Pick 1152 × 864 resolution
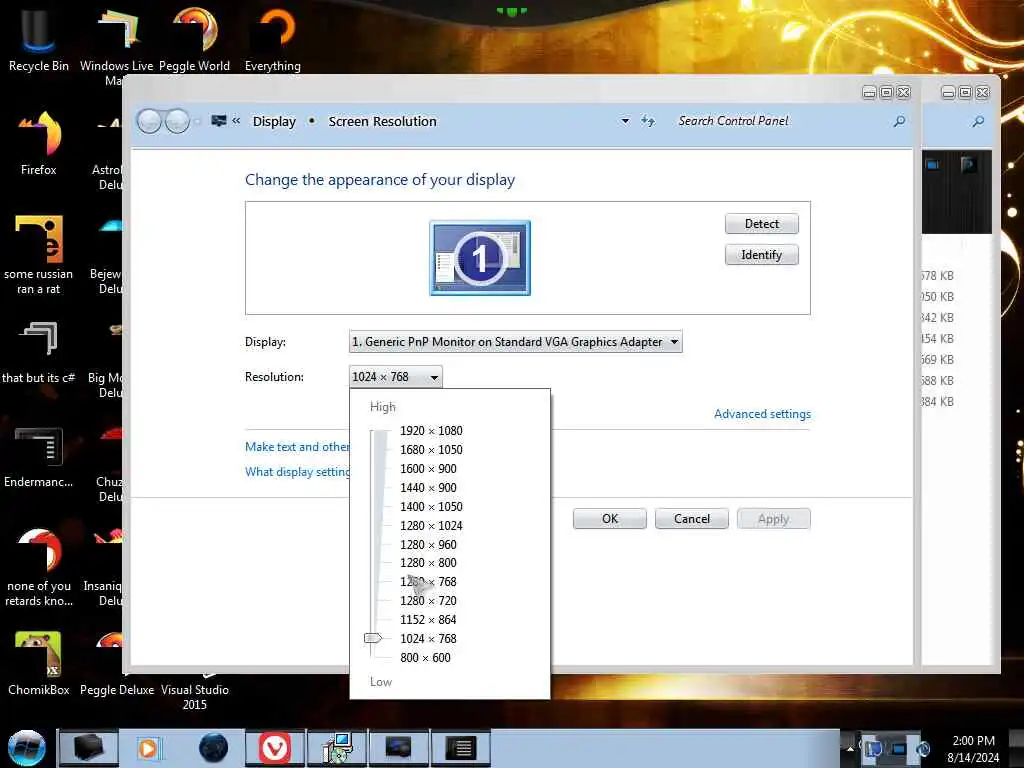The width and height of the screenshot is (1024, 768). point(428,620)
